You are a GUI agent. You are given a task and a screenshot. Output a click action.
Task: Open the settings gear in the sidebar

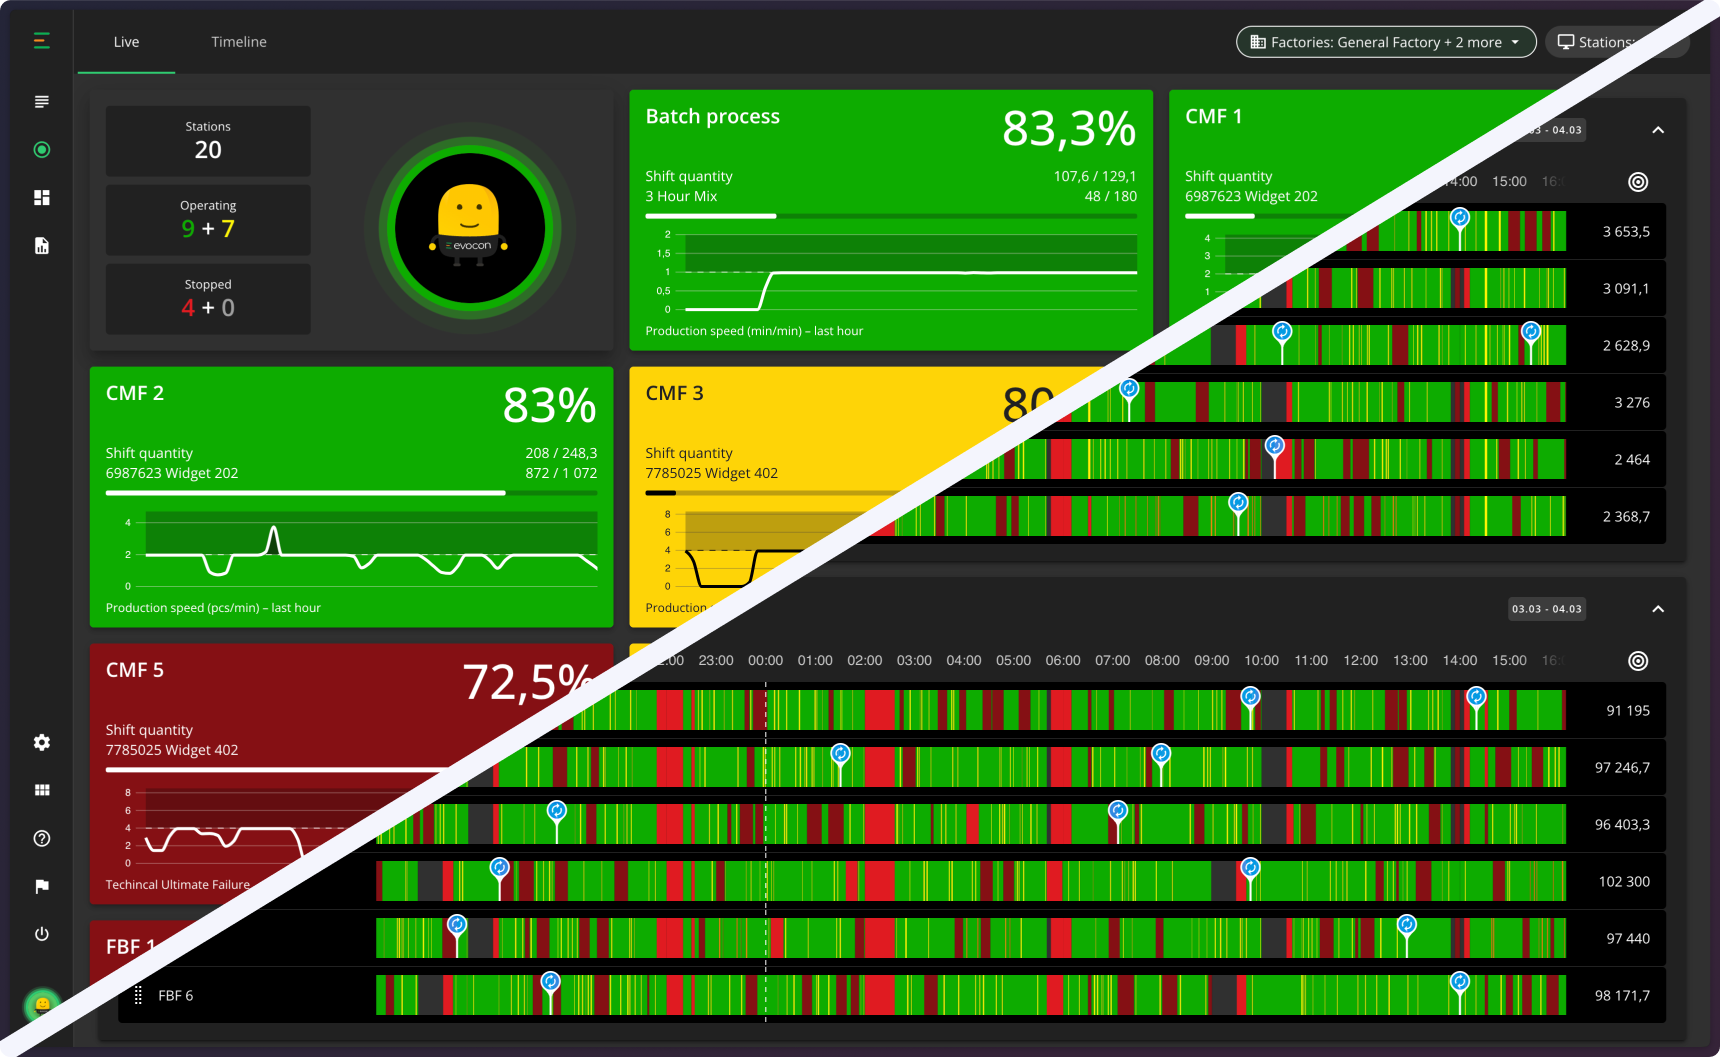tap(41, 742)
